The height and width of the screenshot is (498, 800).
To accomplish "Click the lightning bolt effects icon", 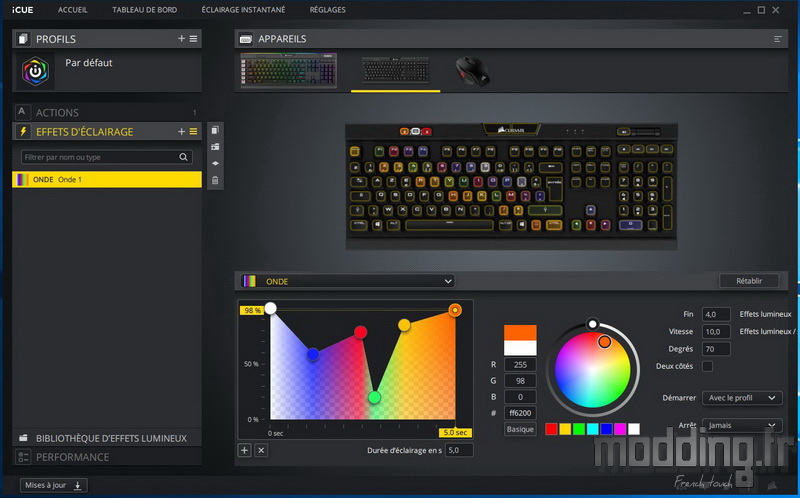I will point(22,132).
